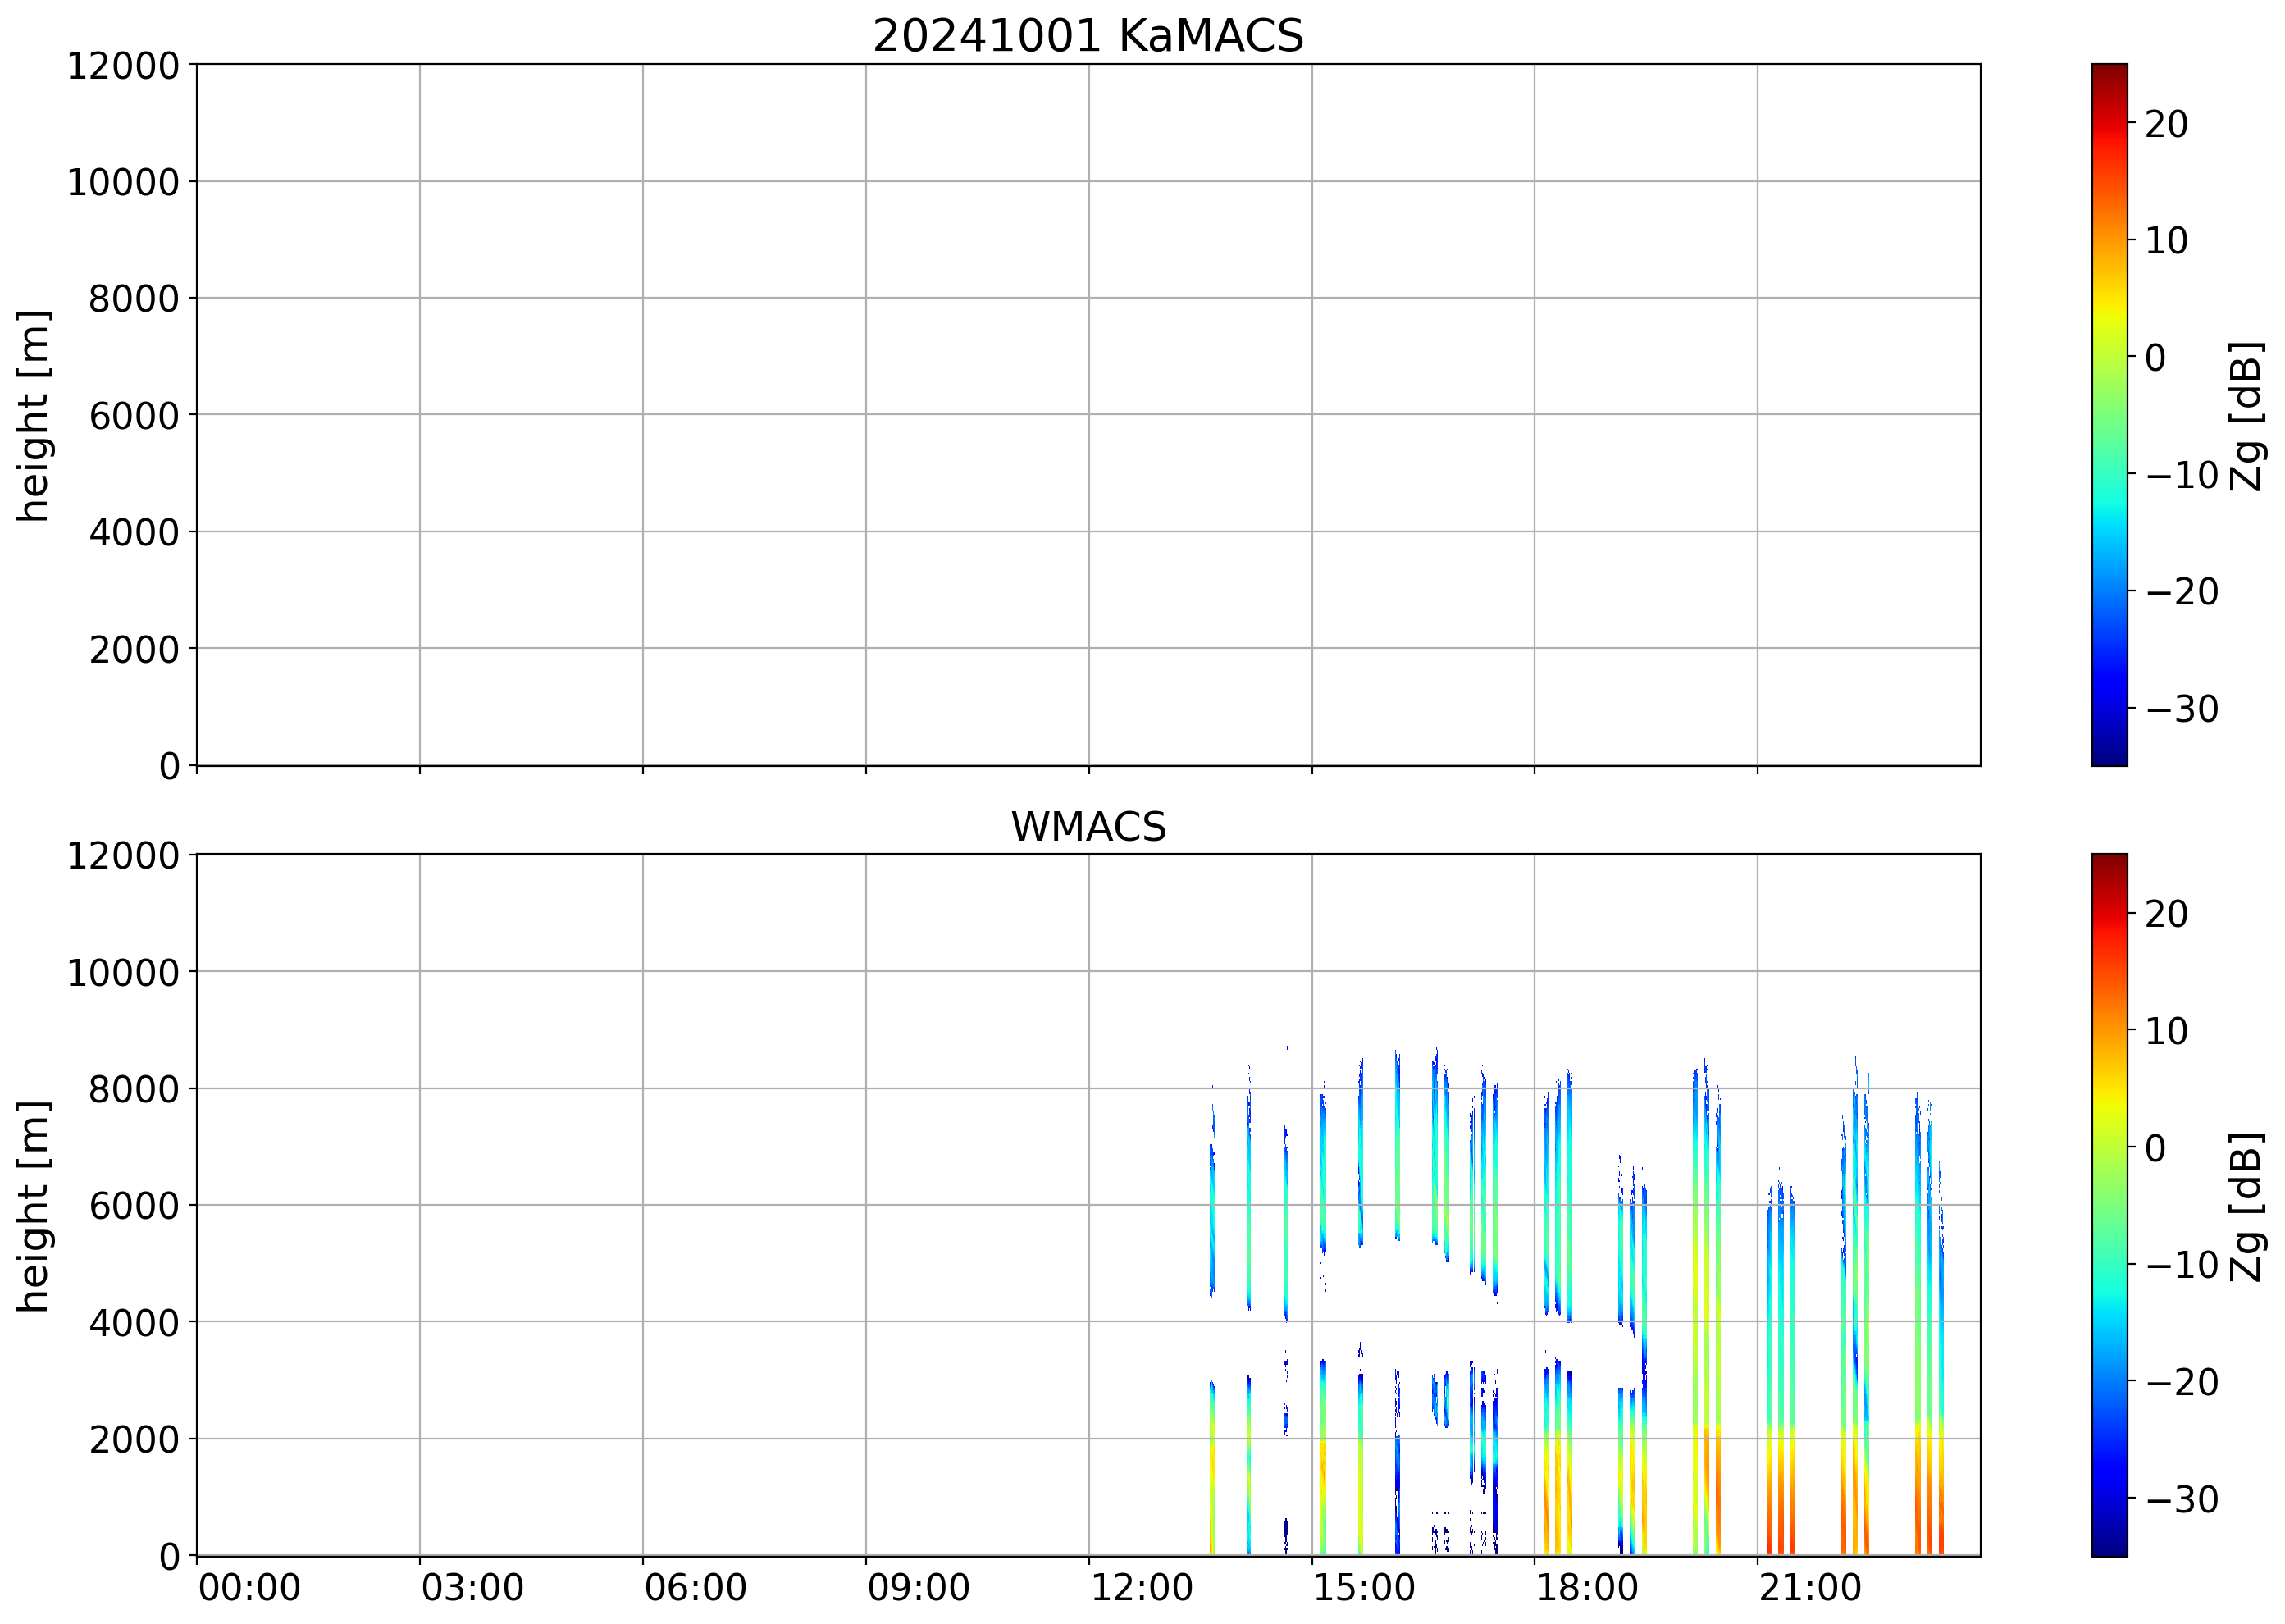The image size is (2285, 1624).
Task: Click the dark red top of the KaMACS colorbar
Action: point(2109,72)
